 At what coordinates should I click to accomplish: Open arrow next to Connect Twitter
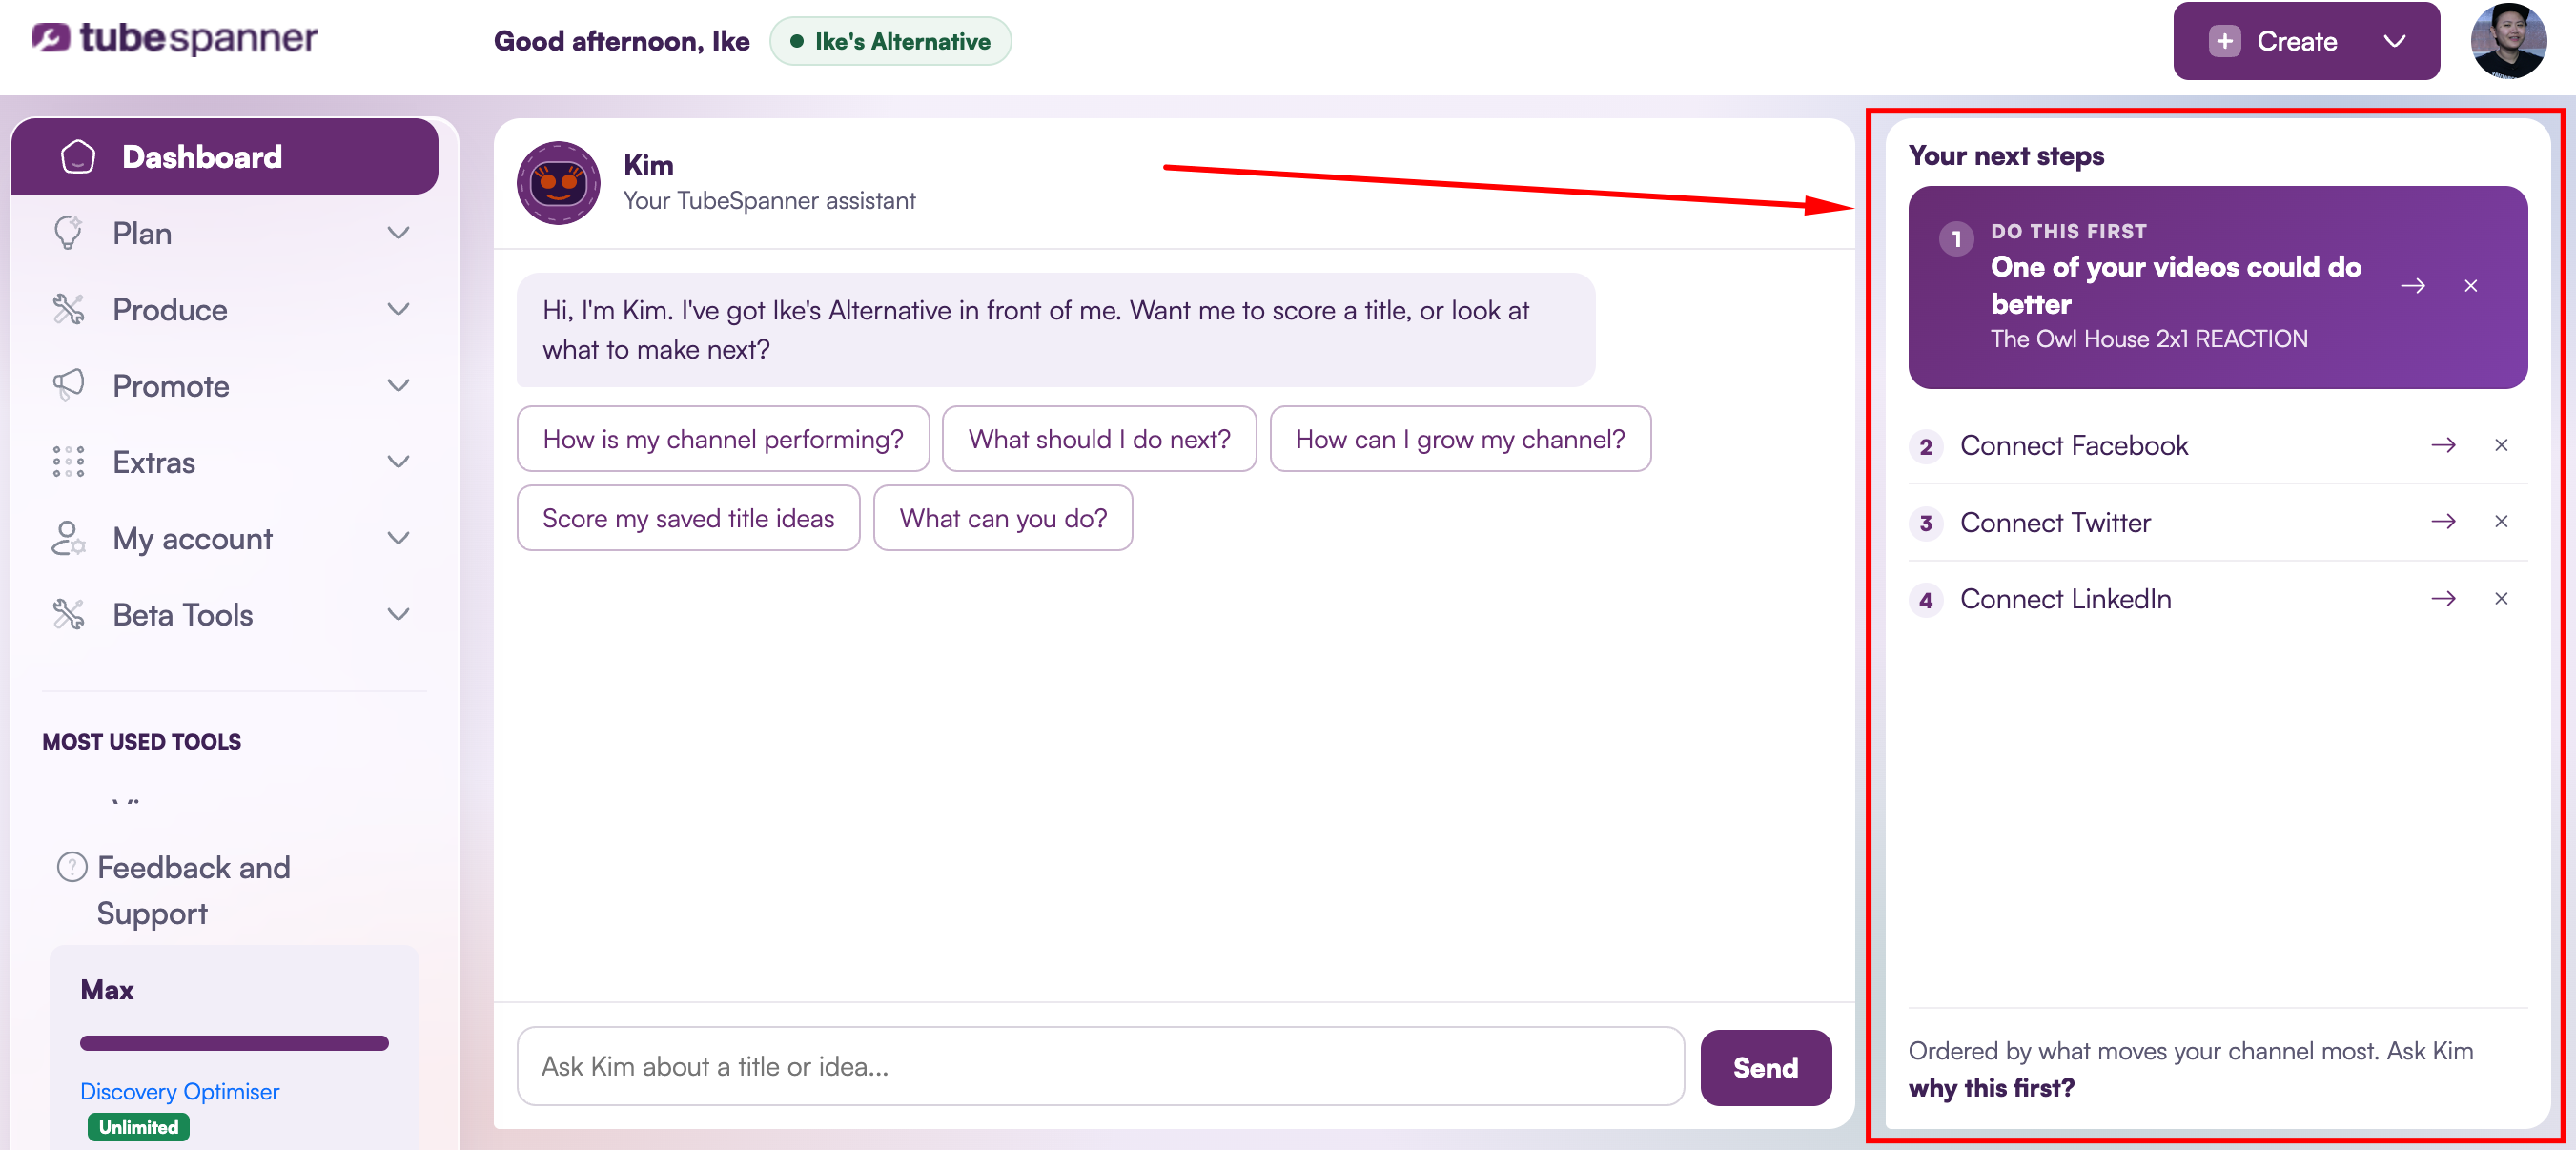tap(2443, 521)
